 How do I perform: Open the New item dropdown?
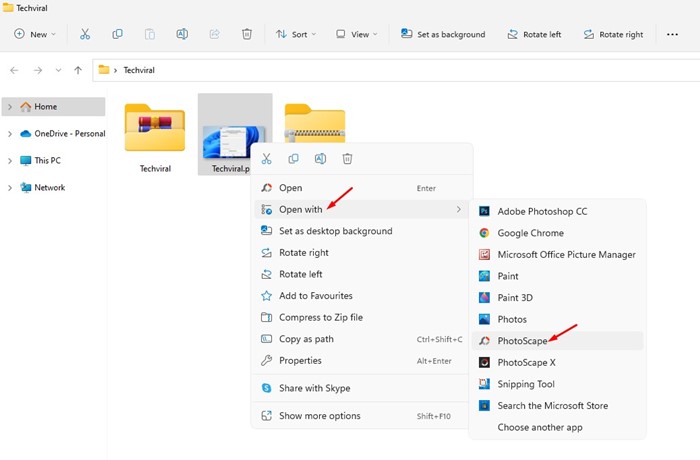coord(35,34)
